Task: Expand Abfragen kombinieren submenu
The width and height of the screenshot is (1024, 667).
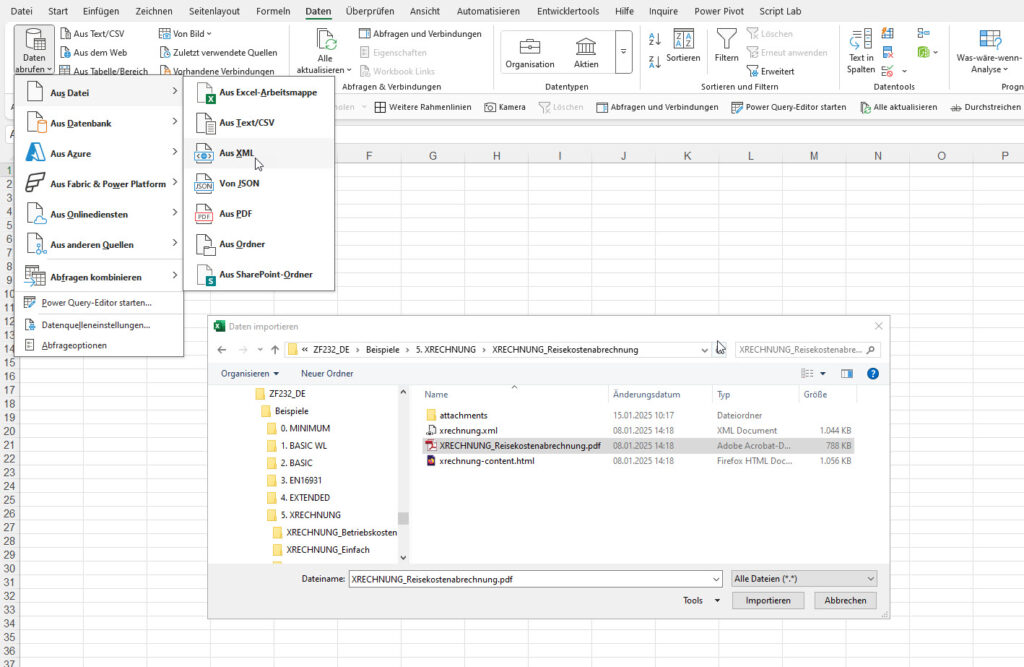Action: coord(99,277)
